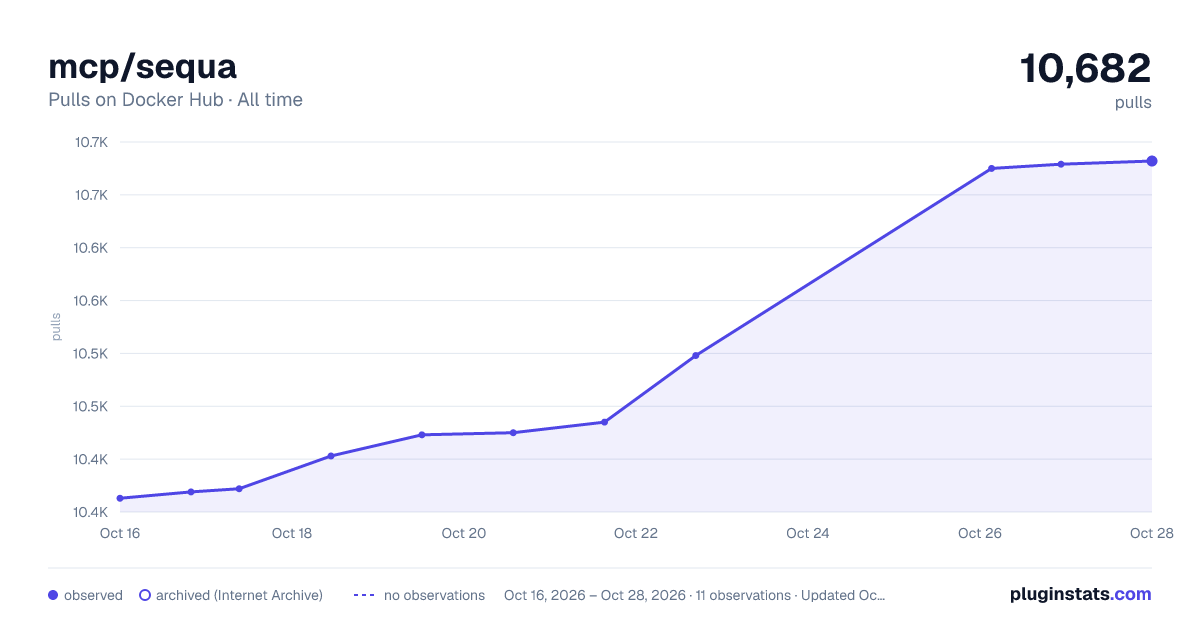Select the data point between Oct 22 and Oct 24
The width and height of the screenshot is (1200, 630).
point(696,355)
